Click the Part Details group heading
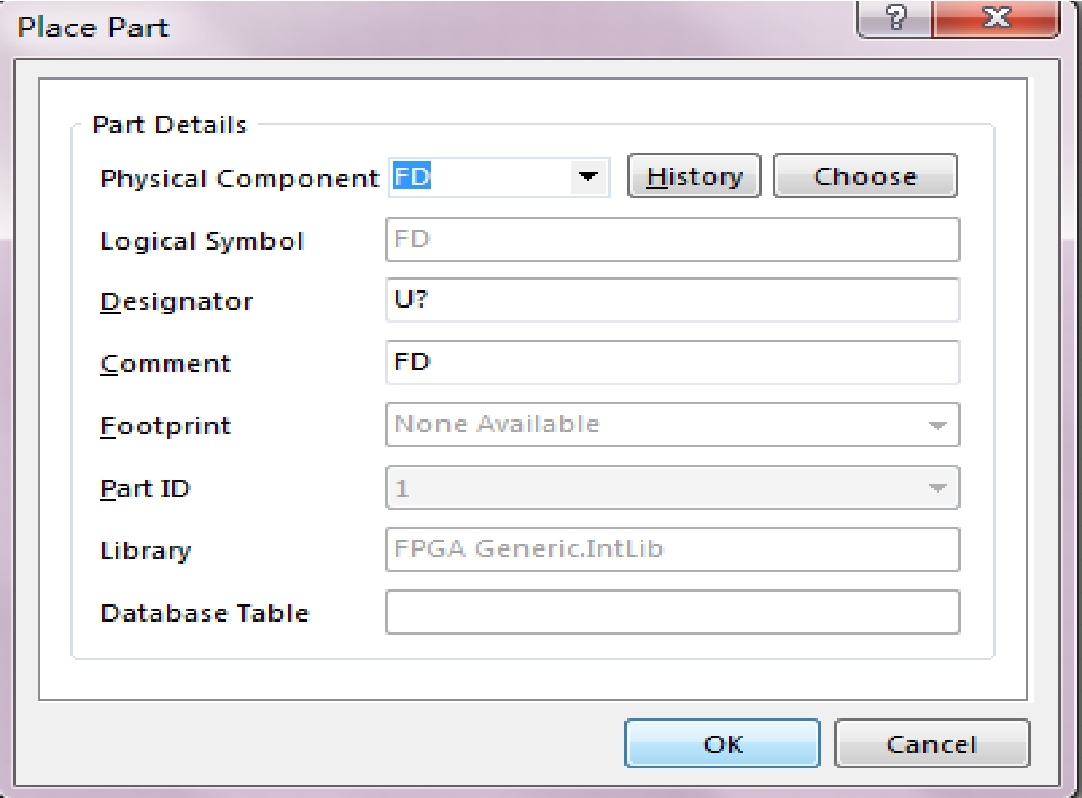This screenshot has width=1082, height=798. 170,125
